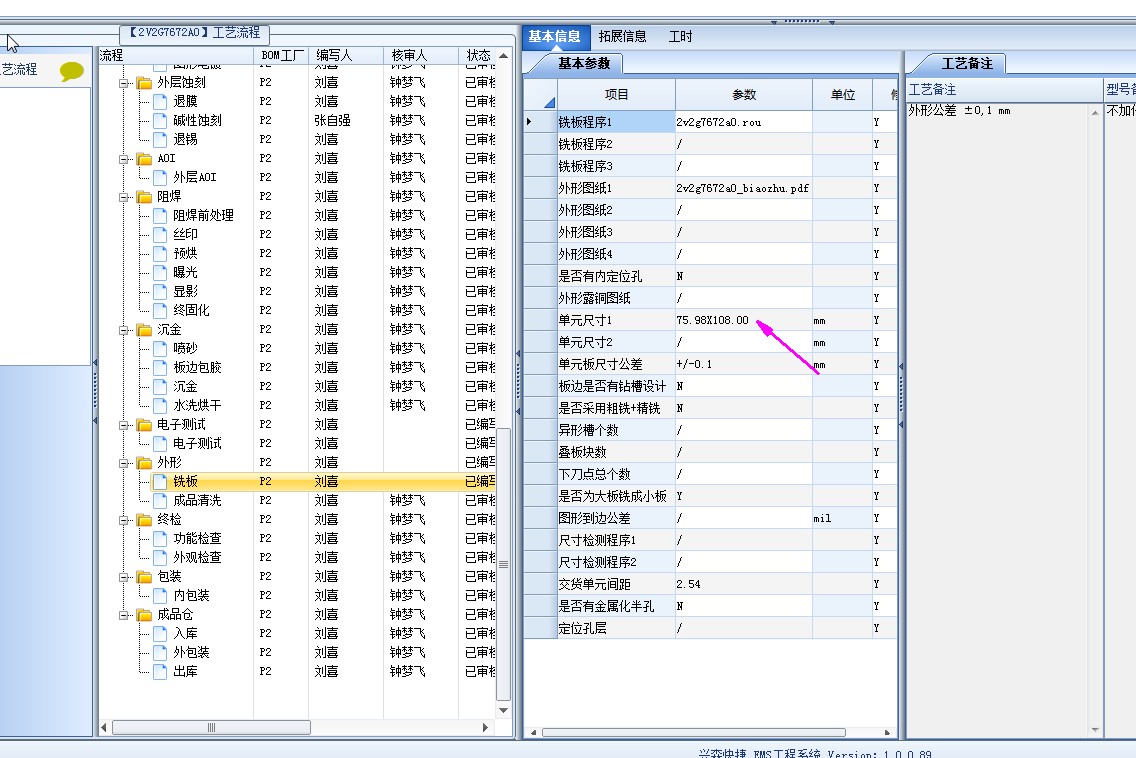
Task: Click the 阻焊 folder icon
Action: (144, 197)
